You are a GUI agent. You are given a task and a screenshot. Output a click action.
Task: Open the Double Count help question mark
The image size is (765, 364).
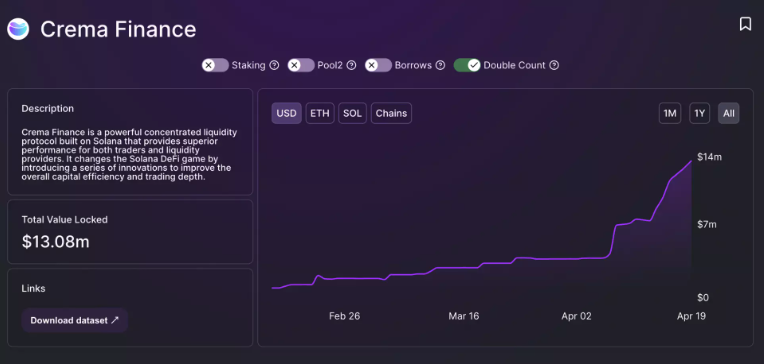click(554, 65)
